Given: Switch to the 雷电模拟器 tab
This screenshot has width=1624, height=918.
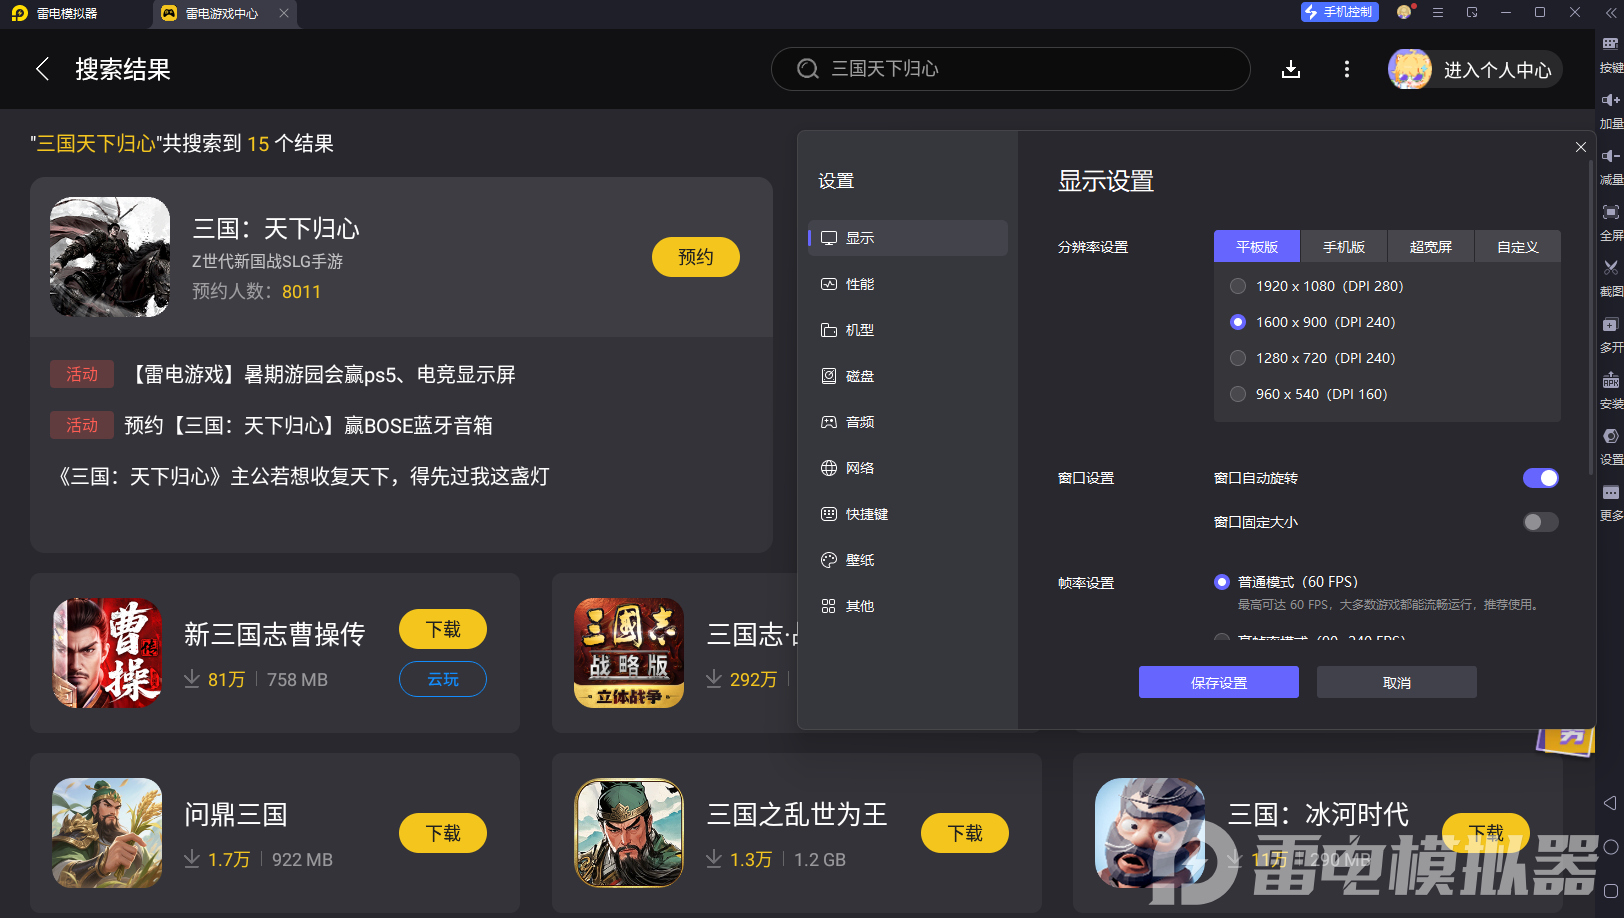Looking at the screenshot, I should click(68, 14).
